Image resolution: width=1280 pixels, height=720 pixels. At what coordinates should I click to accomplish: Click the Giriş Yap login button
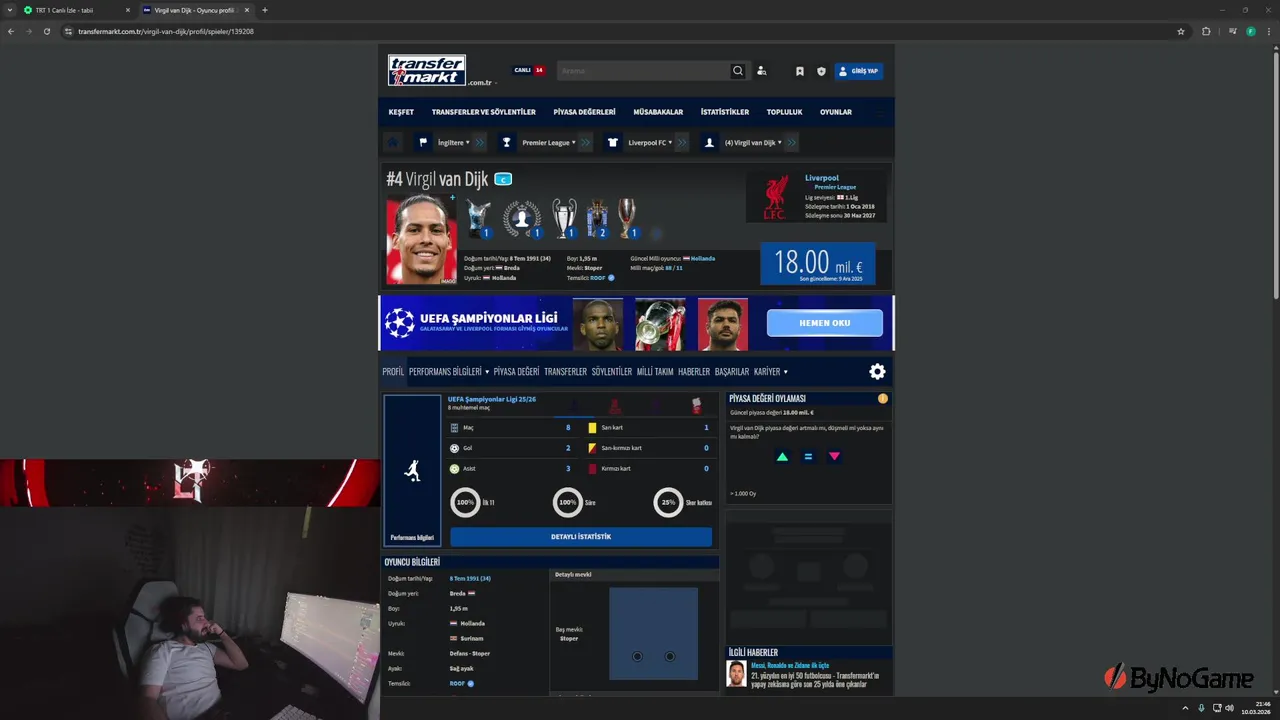(x=859, y=71)
